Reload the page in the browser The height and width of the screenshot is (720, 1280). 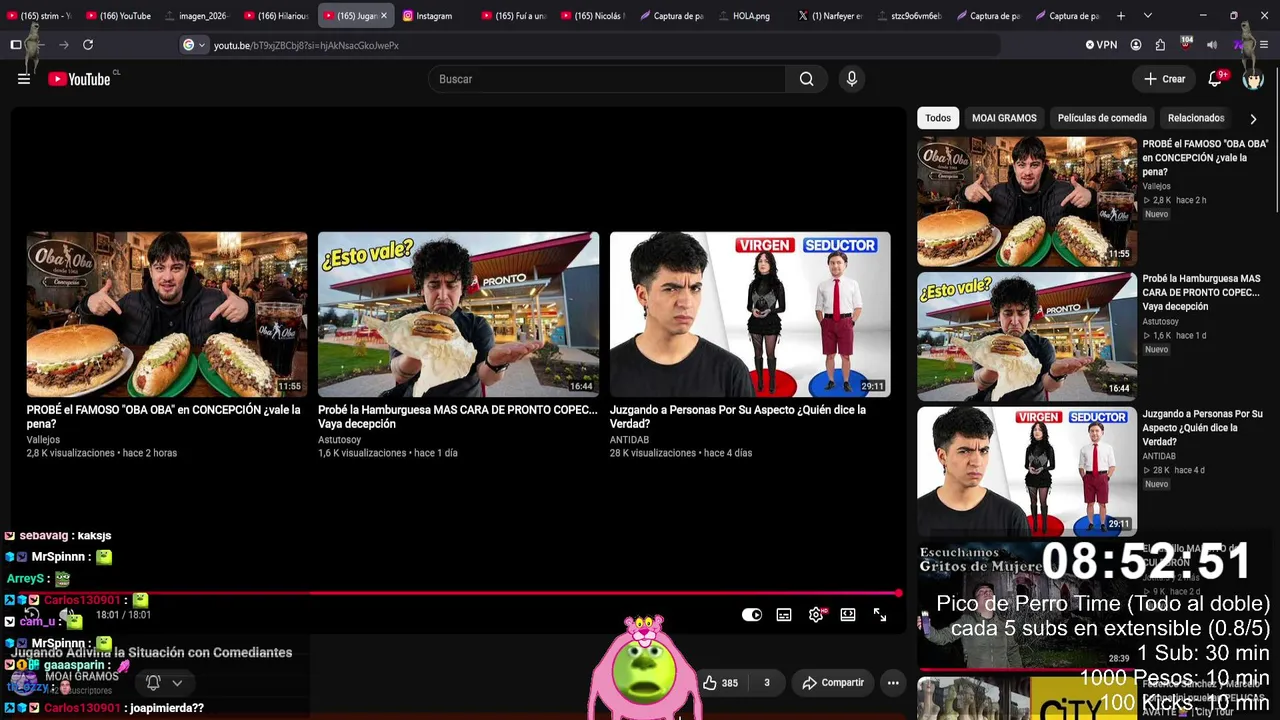pyautogui.click(x=88, y=45)
